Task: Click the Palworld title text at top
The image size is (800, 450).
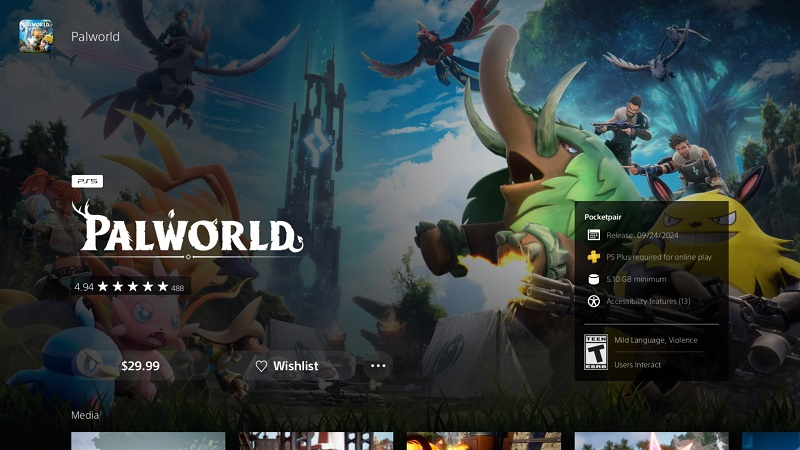Action: click(x=95, y=37)
